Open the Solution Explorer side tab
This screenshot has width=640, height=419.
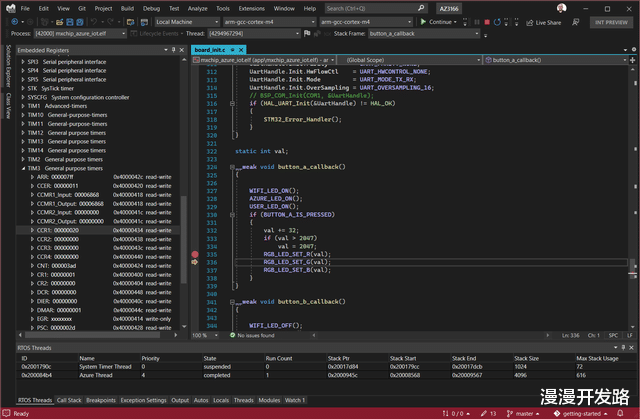click(8, 65)
